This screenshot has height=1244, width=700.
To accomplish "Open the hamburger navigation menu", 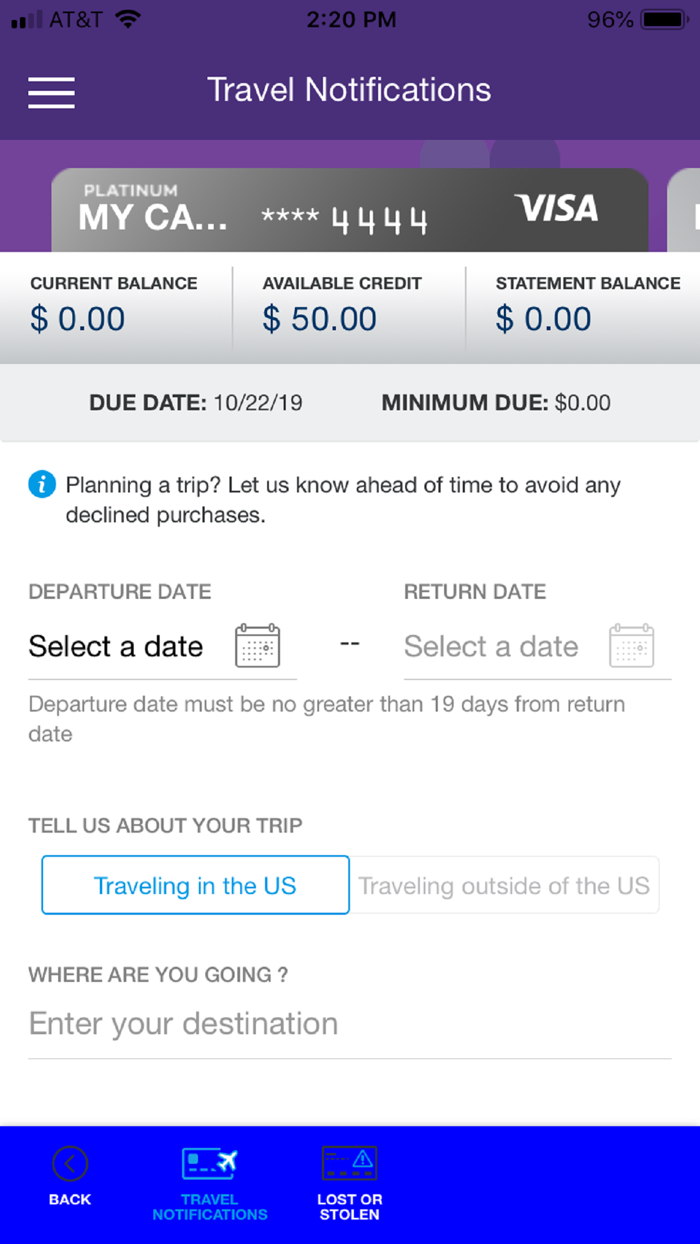I will pos(50,92).
